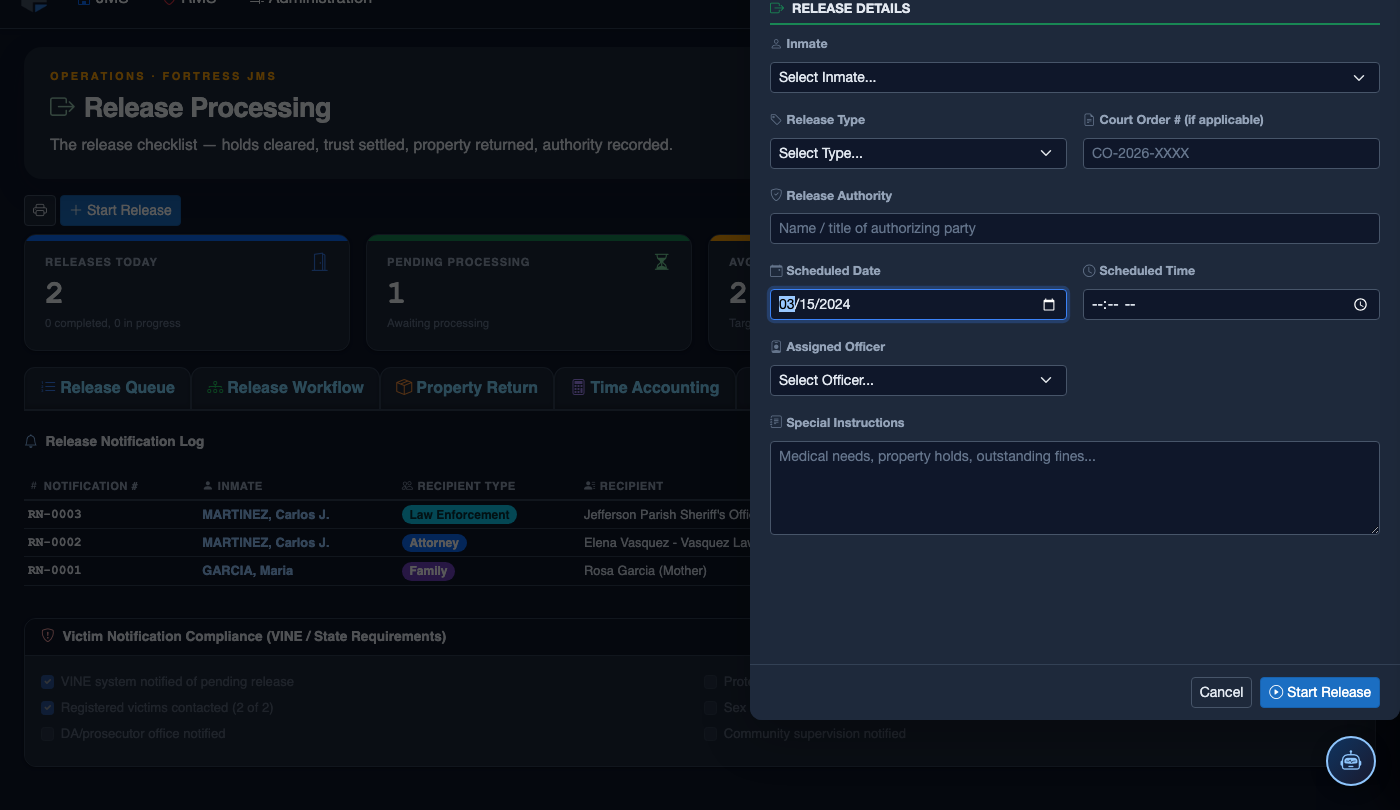Click the Family badge
The width and height of the screenshot is (1400, 810).
click(x=428, y=571)
